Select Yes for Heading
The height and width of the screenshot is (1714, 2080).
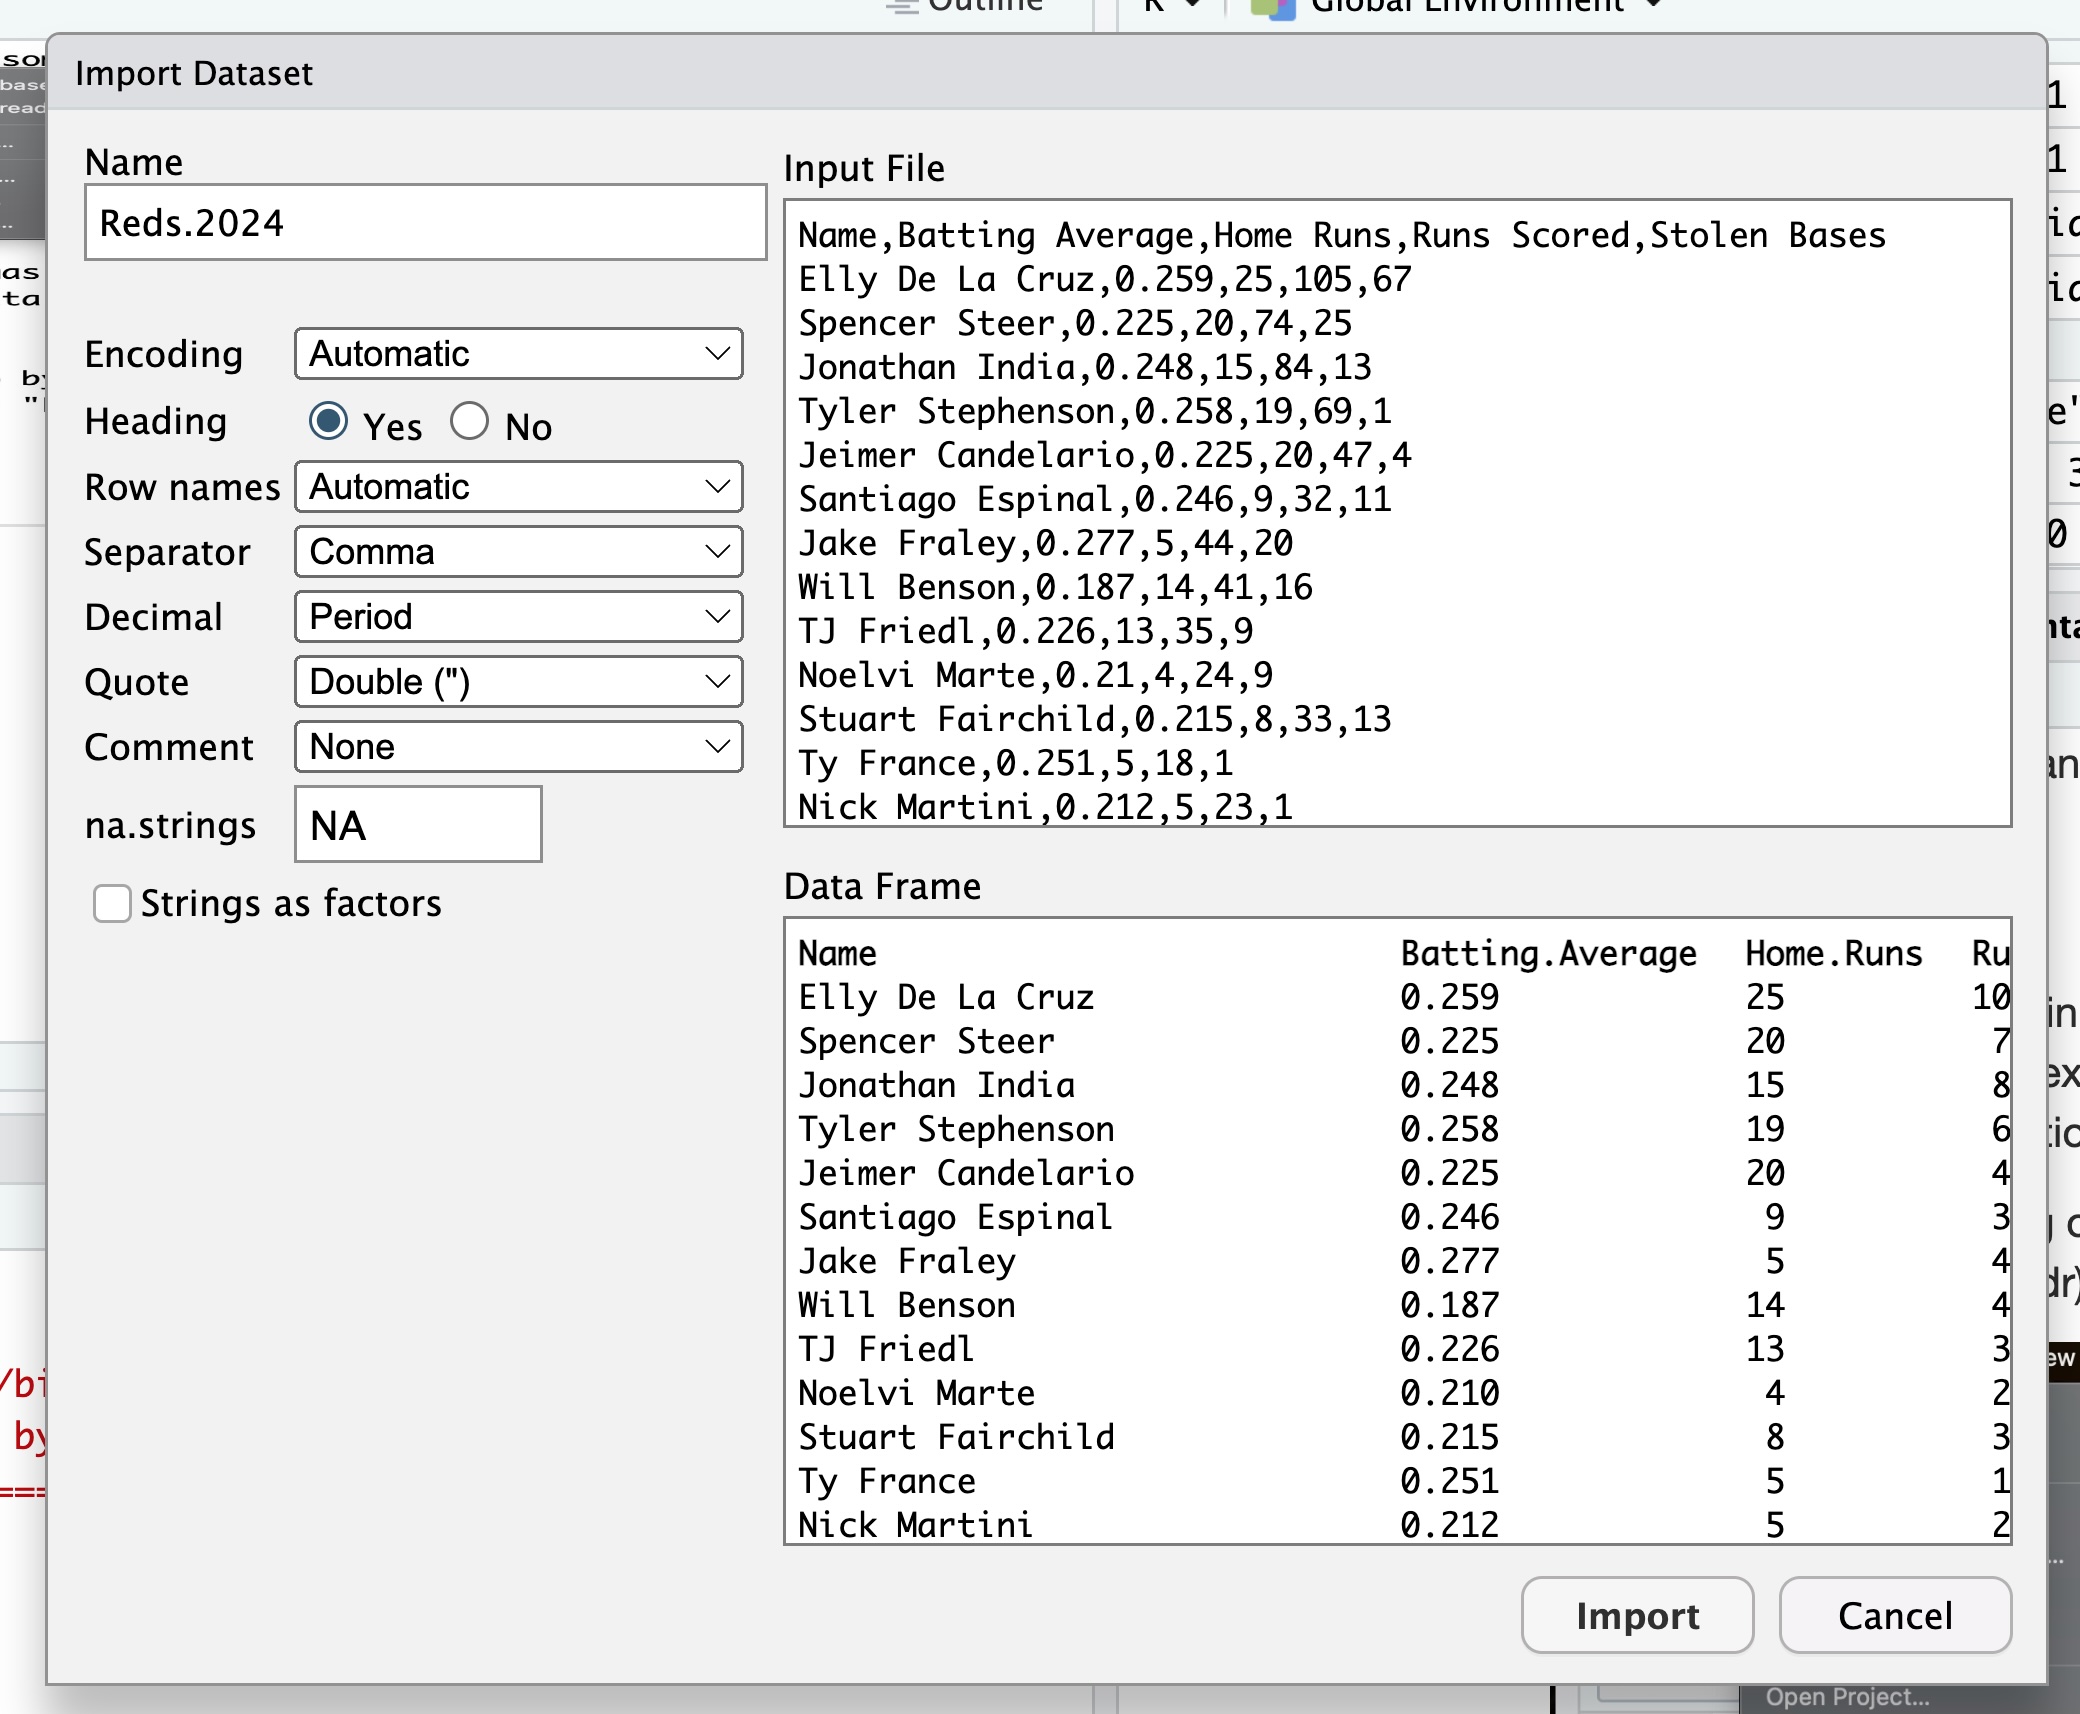[329, 422]
